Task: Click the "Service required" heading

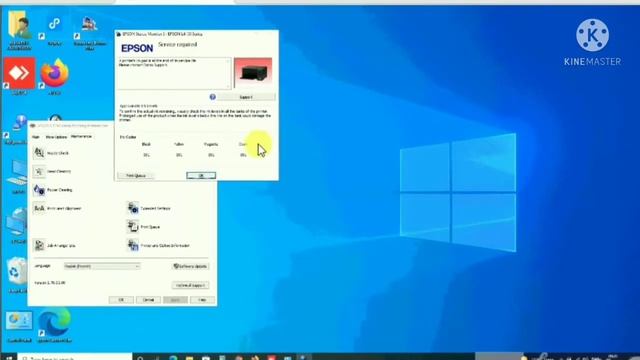Action: coord(178,44)
